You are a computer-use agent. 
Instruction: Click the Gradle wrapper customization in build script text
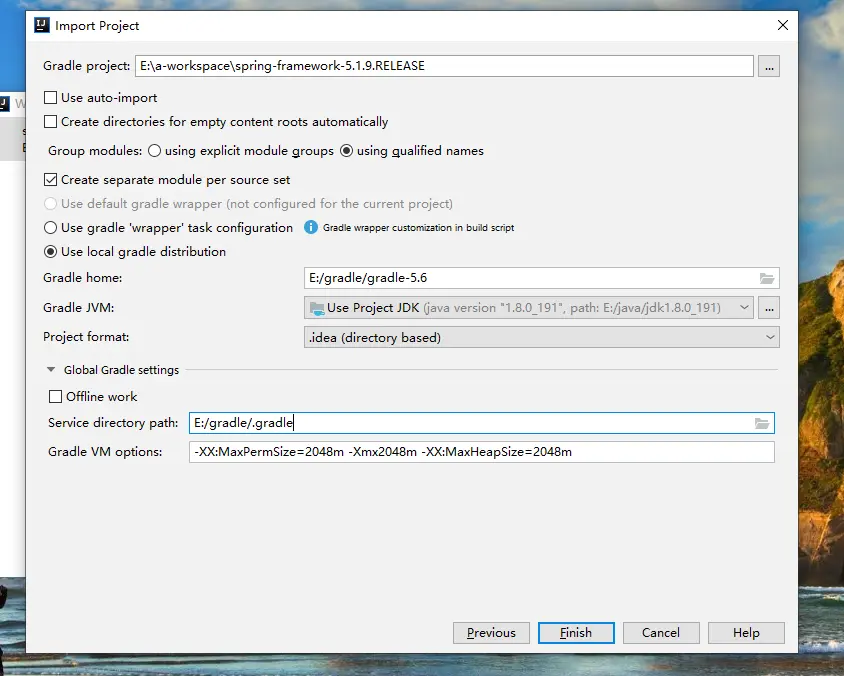[418, 228]
